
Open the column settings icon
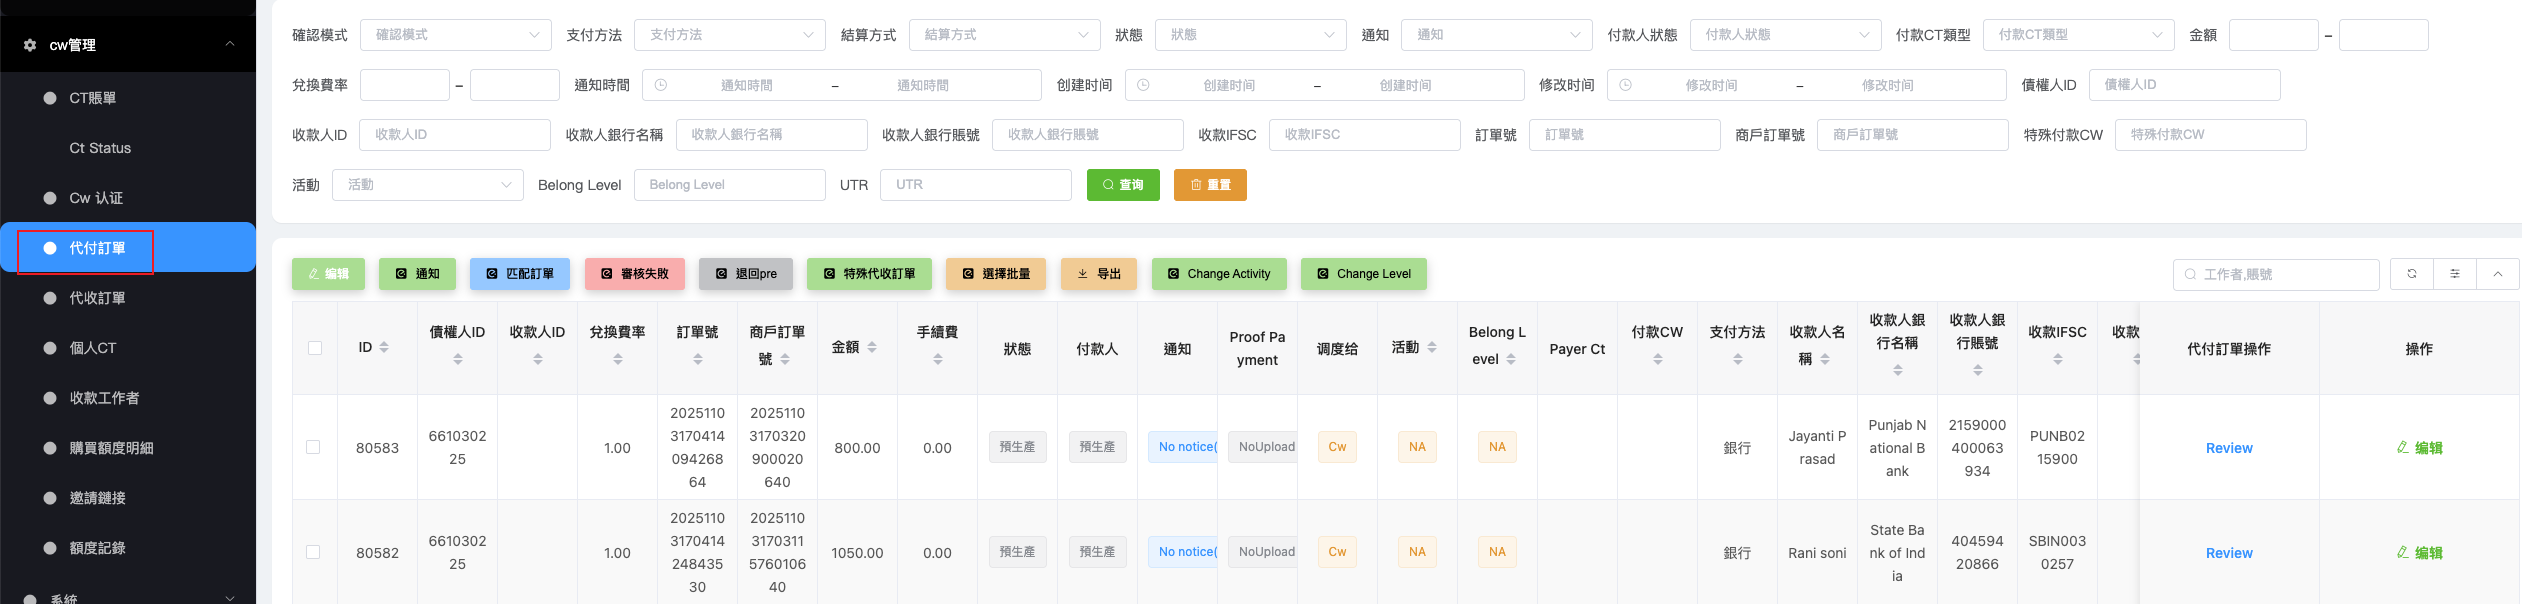pos(2454,274)
